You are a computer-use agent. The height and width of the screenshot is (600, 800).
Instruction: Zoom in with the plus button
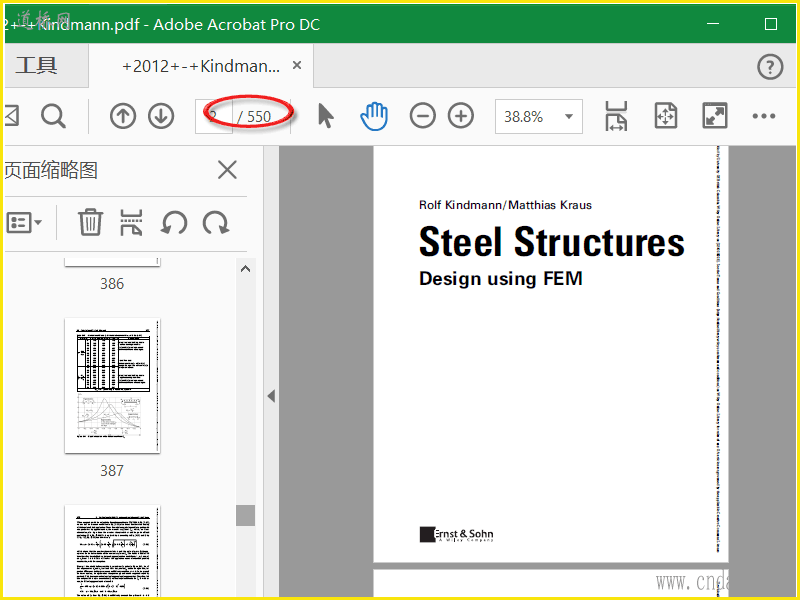(461, 116)
